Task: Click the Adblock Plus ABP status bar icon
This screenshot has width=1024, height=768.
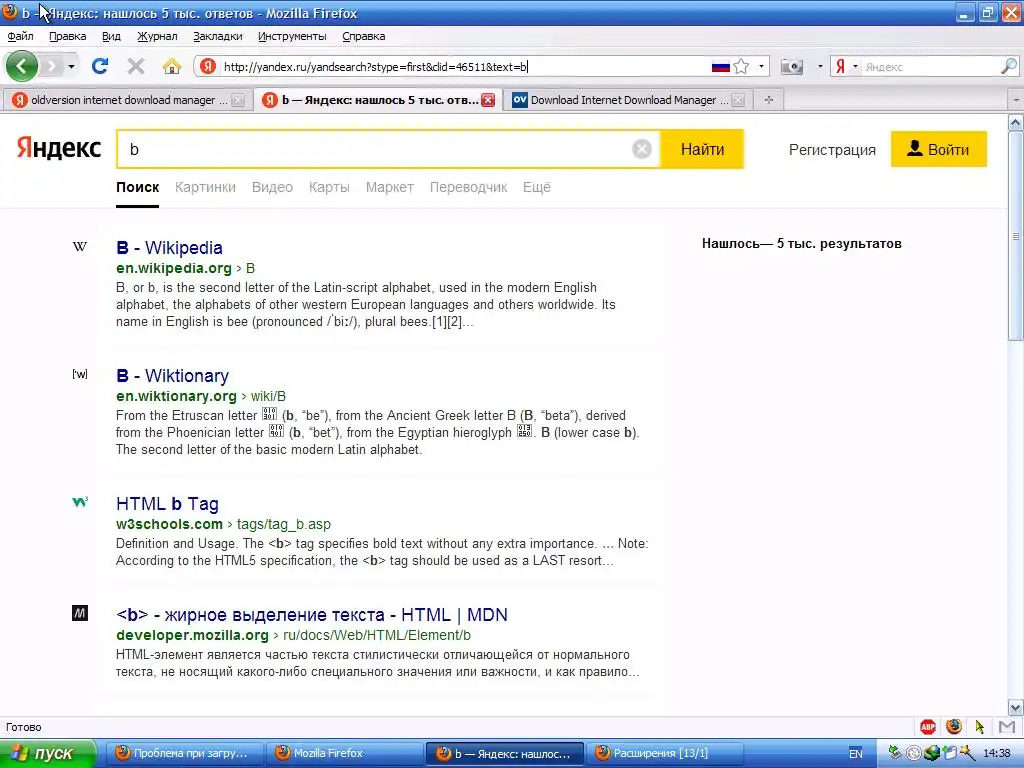Action: coord(927,727)
